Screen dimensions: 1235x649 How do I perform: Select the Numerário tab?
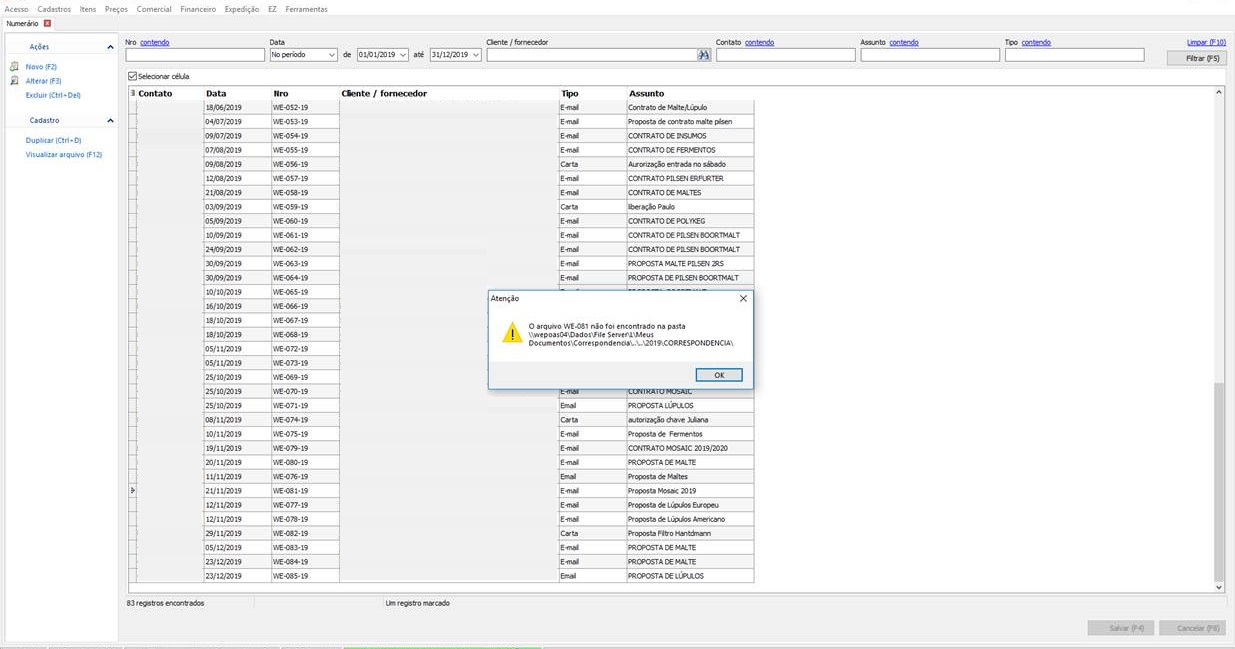tap(23, 23)
